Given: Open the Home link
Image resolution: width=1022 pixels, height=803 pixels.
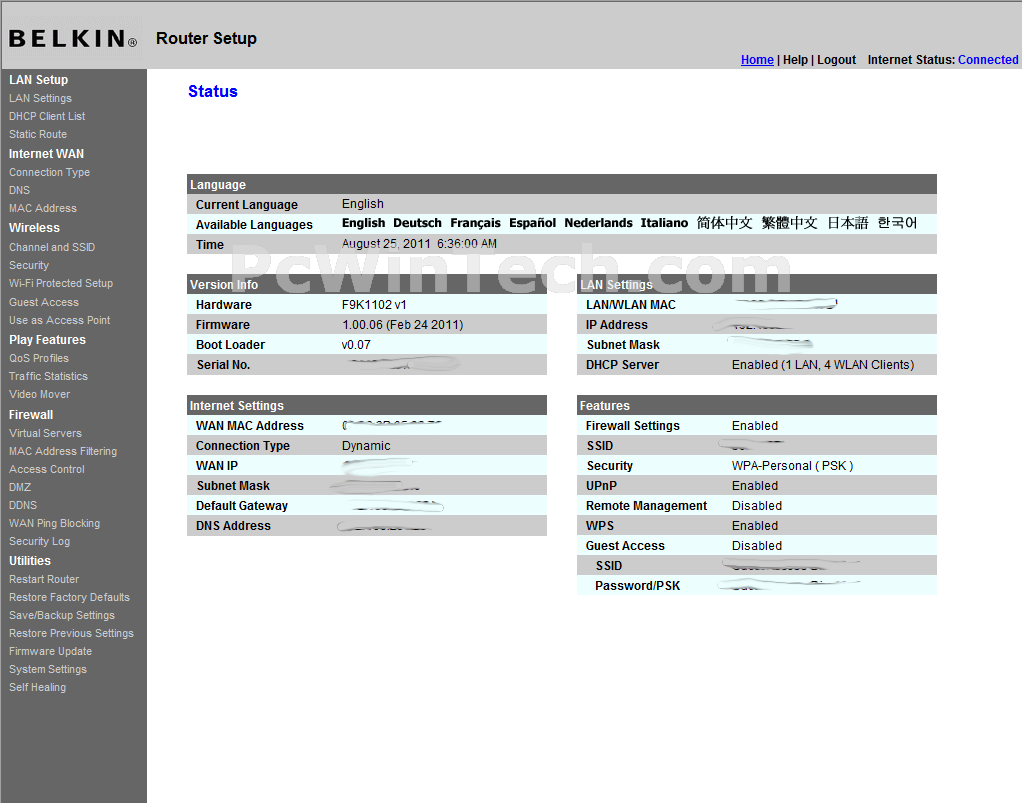Looking at the screenshot, I should [x=757, y=60].
